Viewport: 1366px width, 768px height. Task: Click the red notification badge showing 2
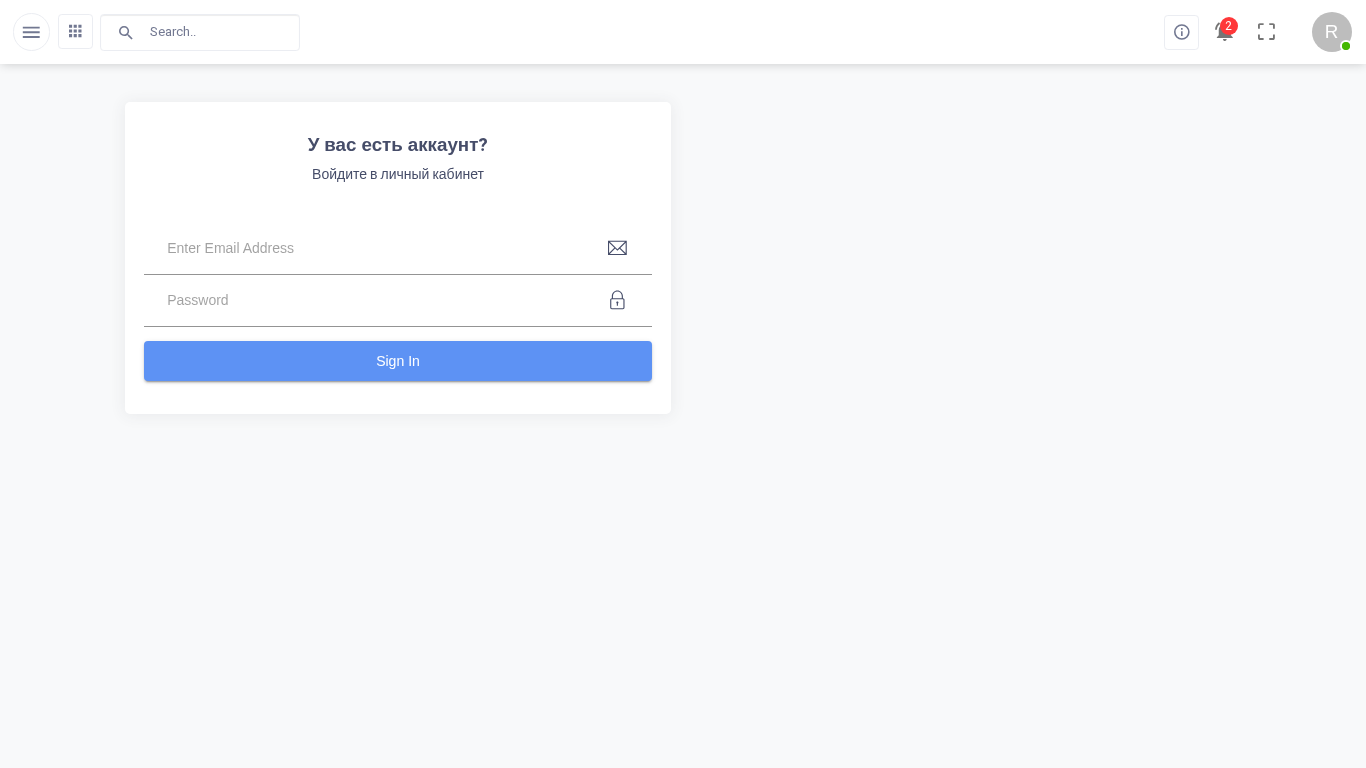tap(1229, 26)
